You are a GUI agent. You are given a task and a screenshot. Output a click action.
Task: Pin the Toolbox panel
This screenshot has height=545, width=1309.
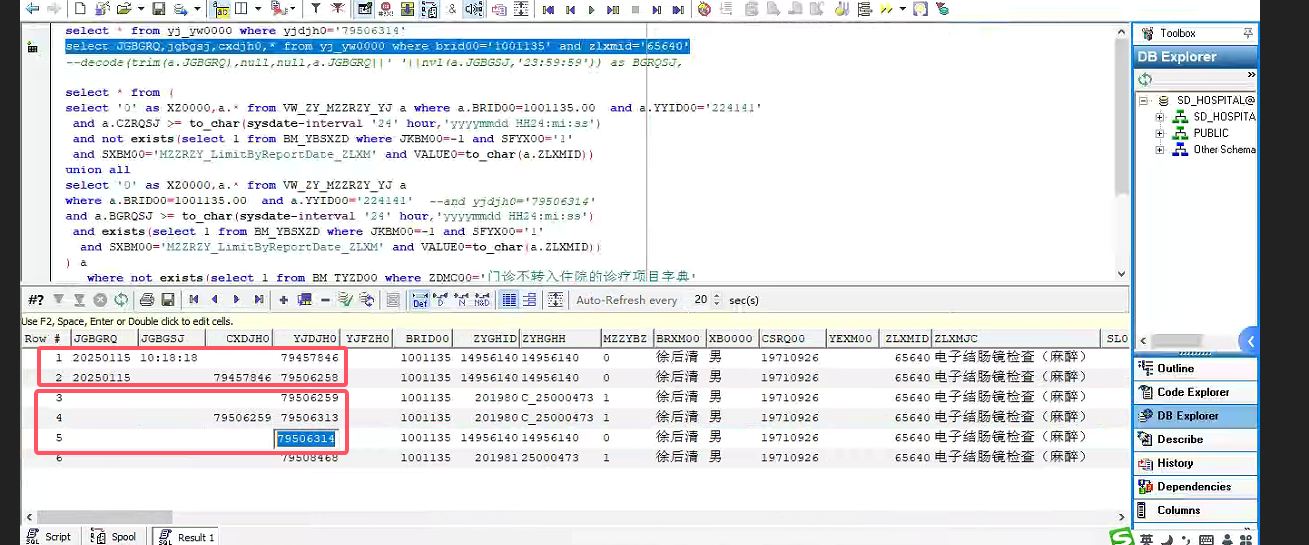[x=1247, y=33]
